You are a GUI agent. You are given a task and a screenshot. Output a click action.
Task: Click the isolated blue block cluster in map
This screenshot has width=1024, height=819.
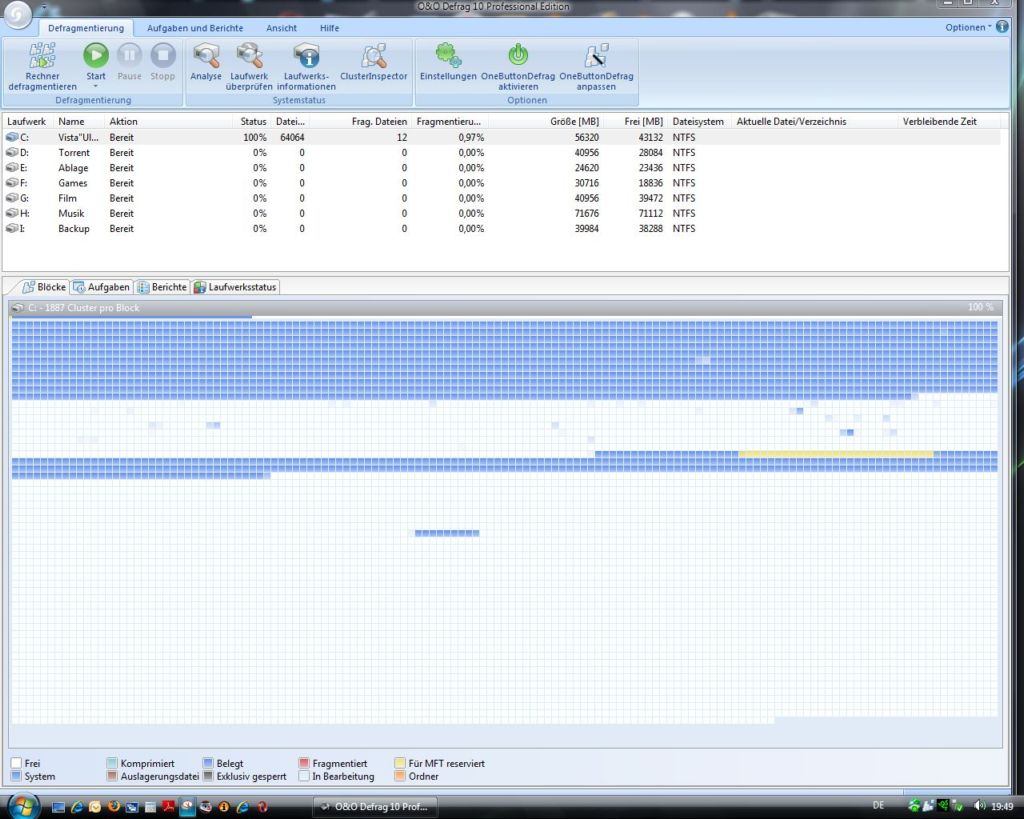coord(447,534)
